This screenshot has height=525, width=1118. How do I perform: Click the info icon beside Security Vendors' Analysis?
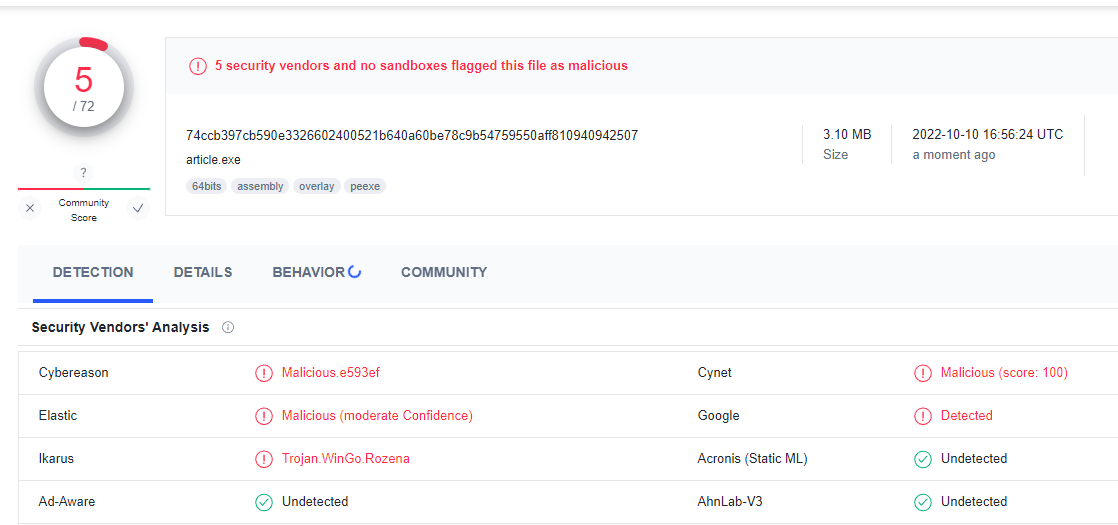(228, 327)
